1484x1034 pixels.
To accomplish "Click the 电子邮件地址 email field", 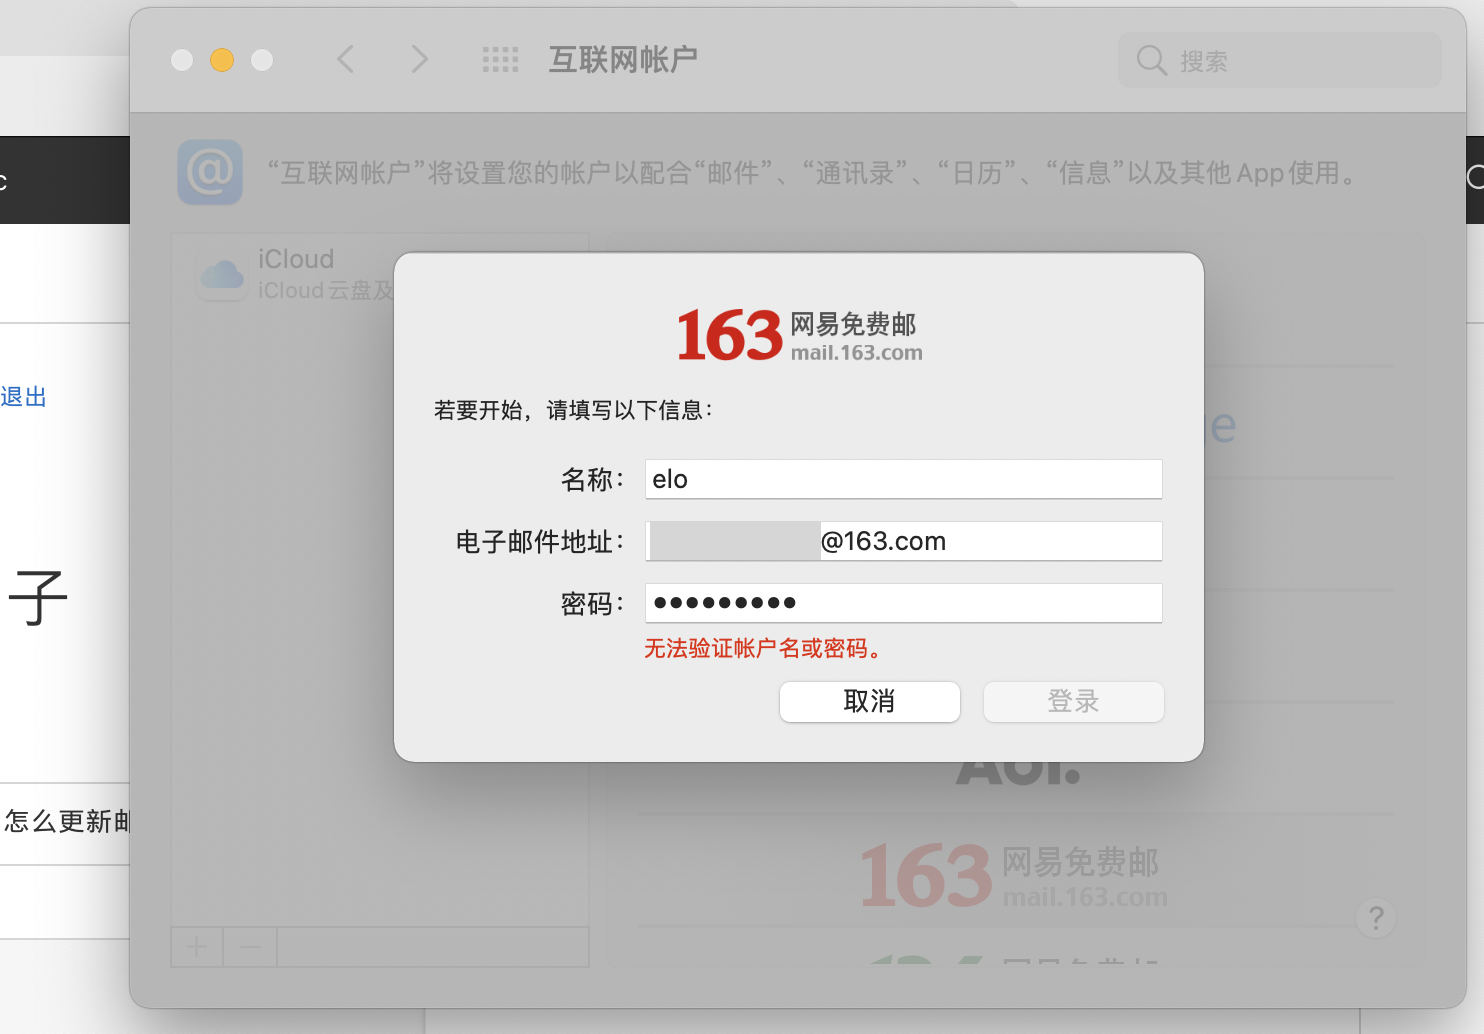I will (x=904, y=541).
